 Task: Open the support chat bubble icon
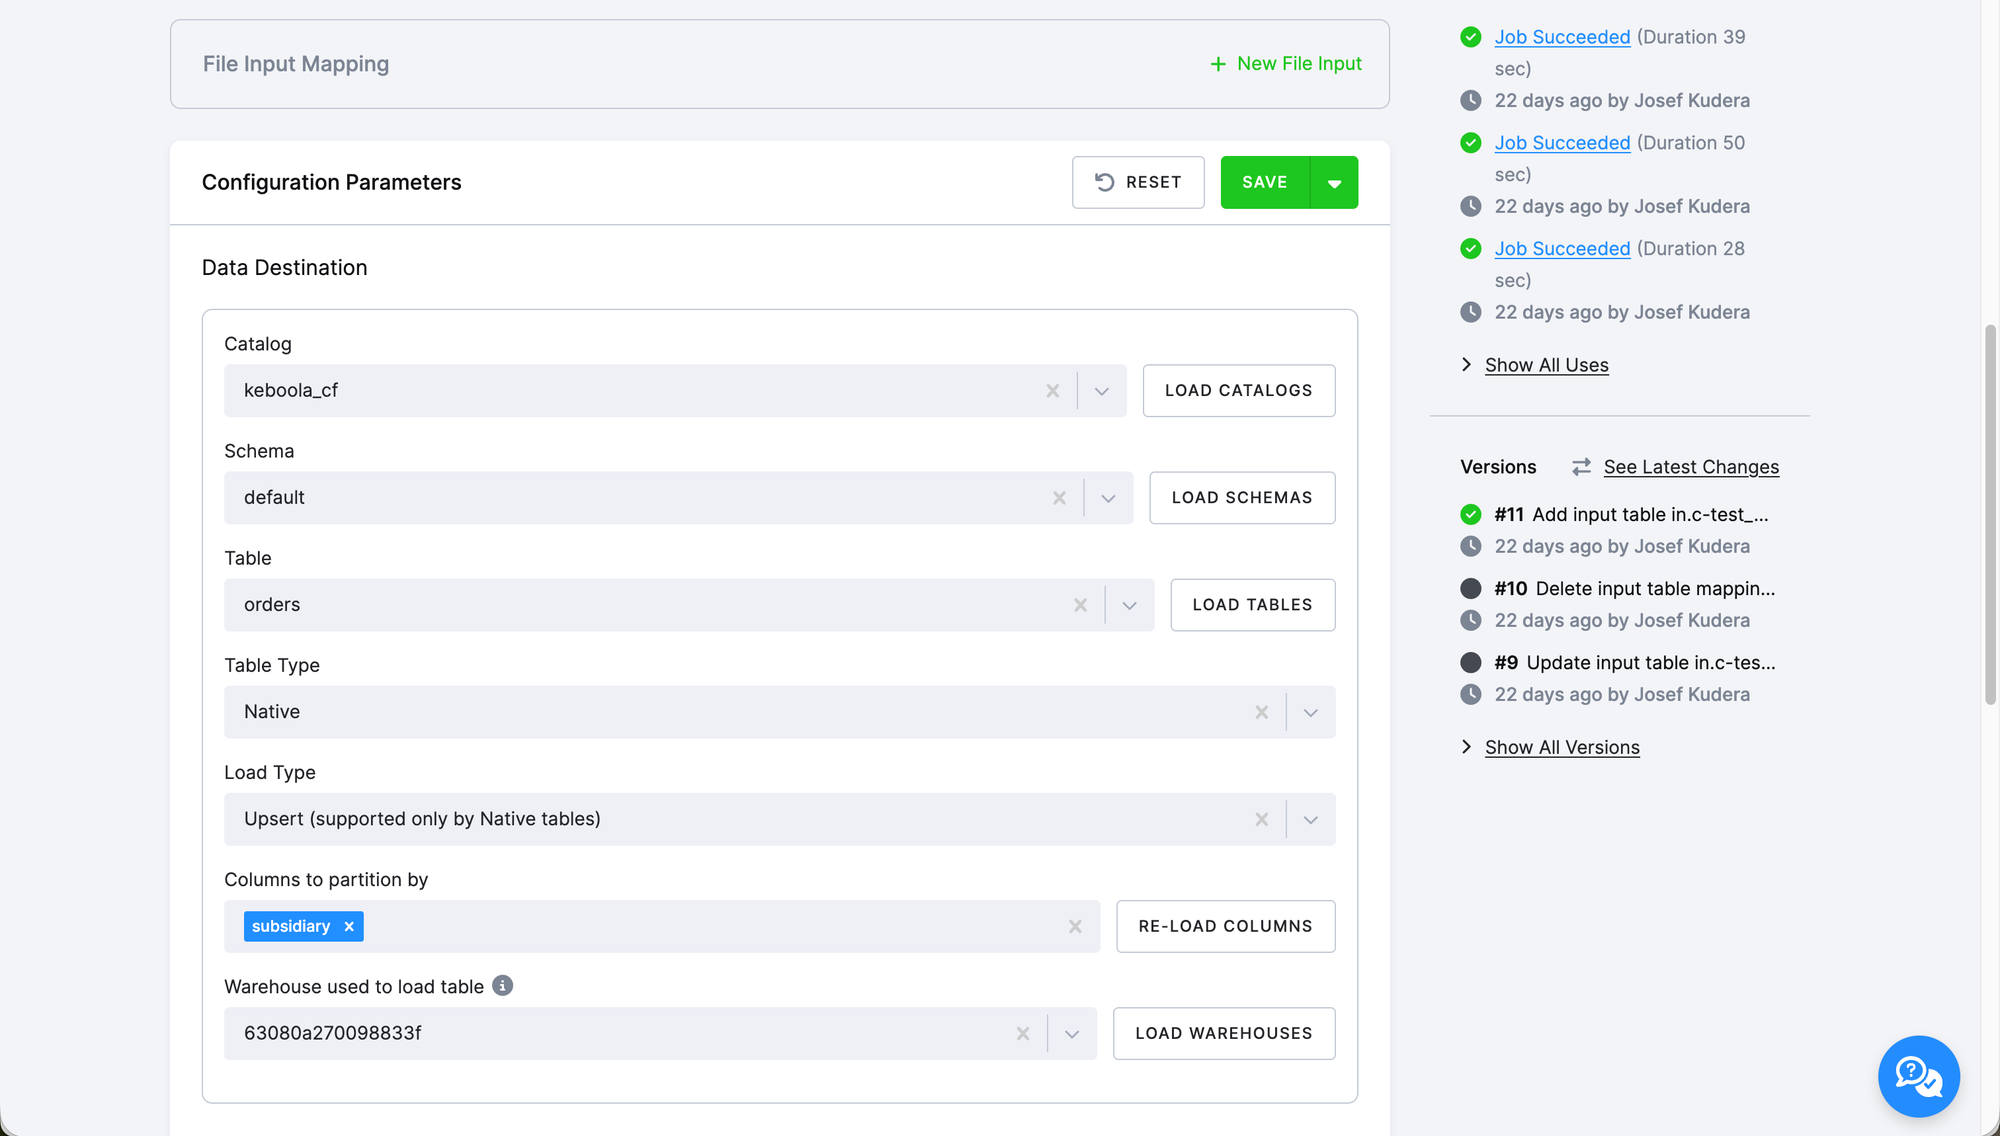click(1918, 1076)
